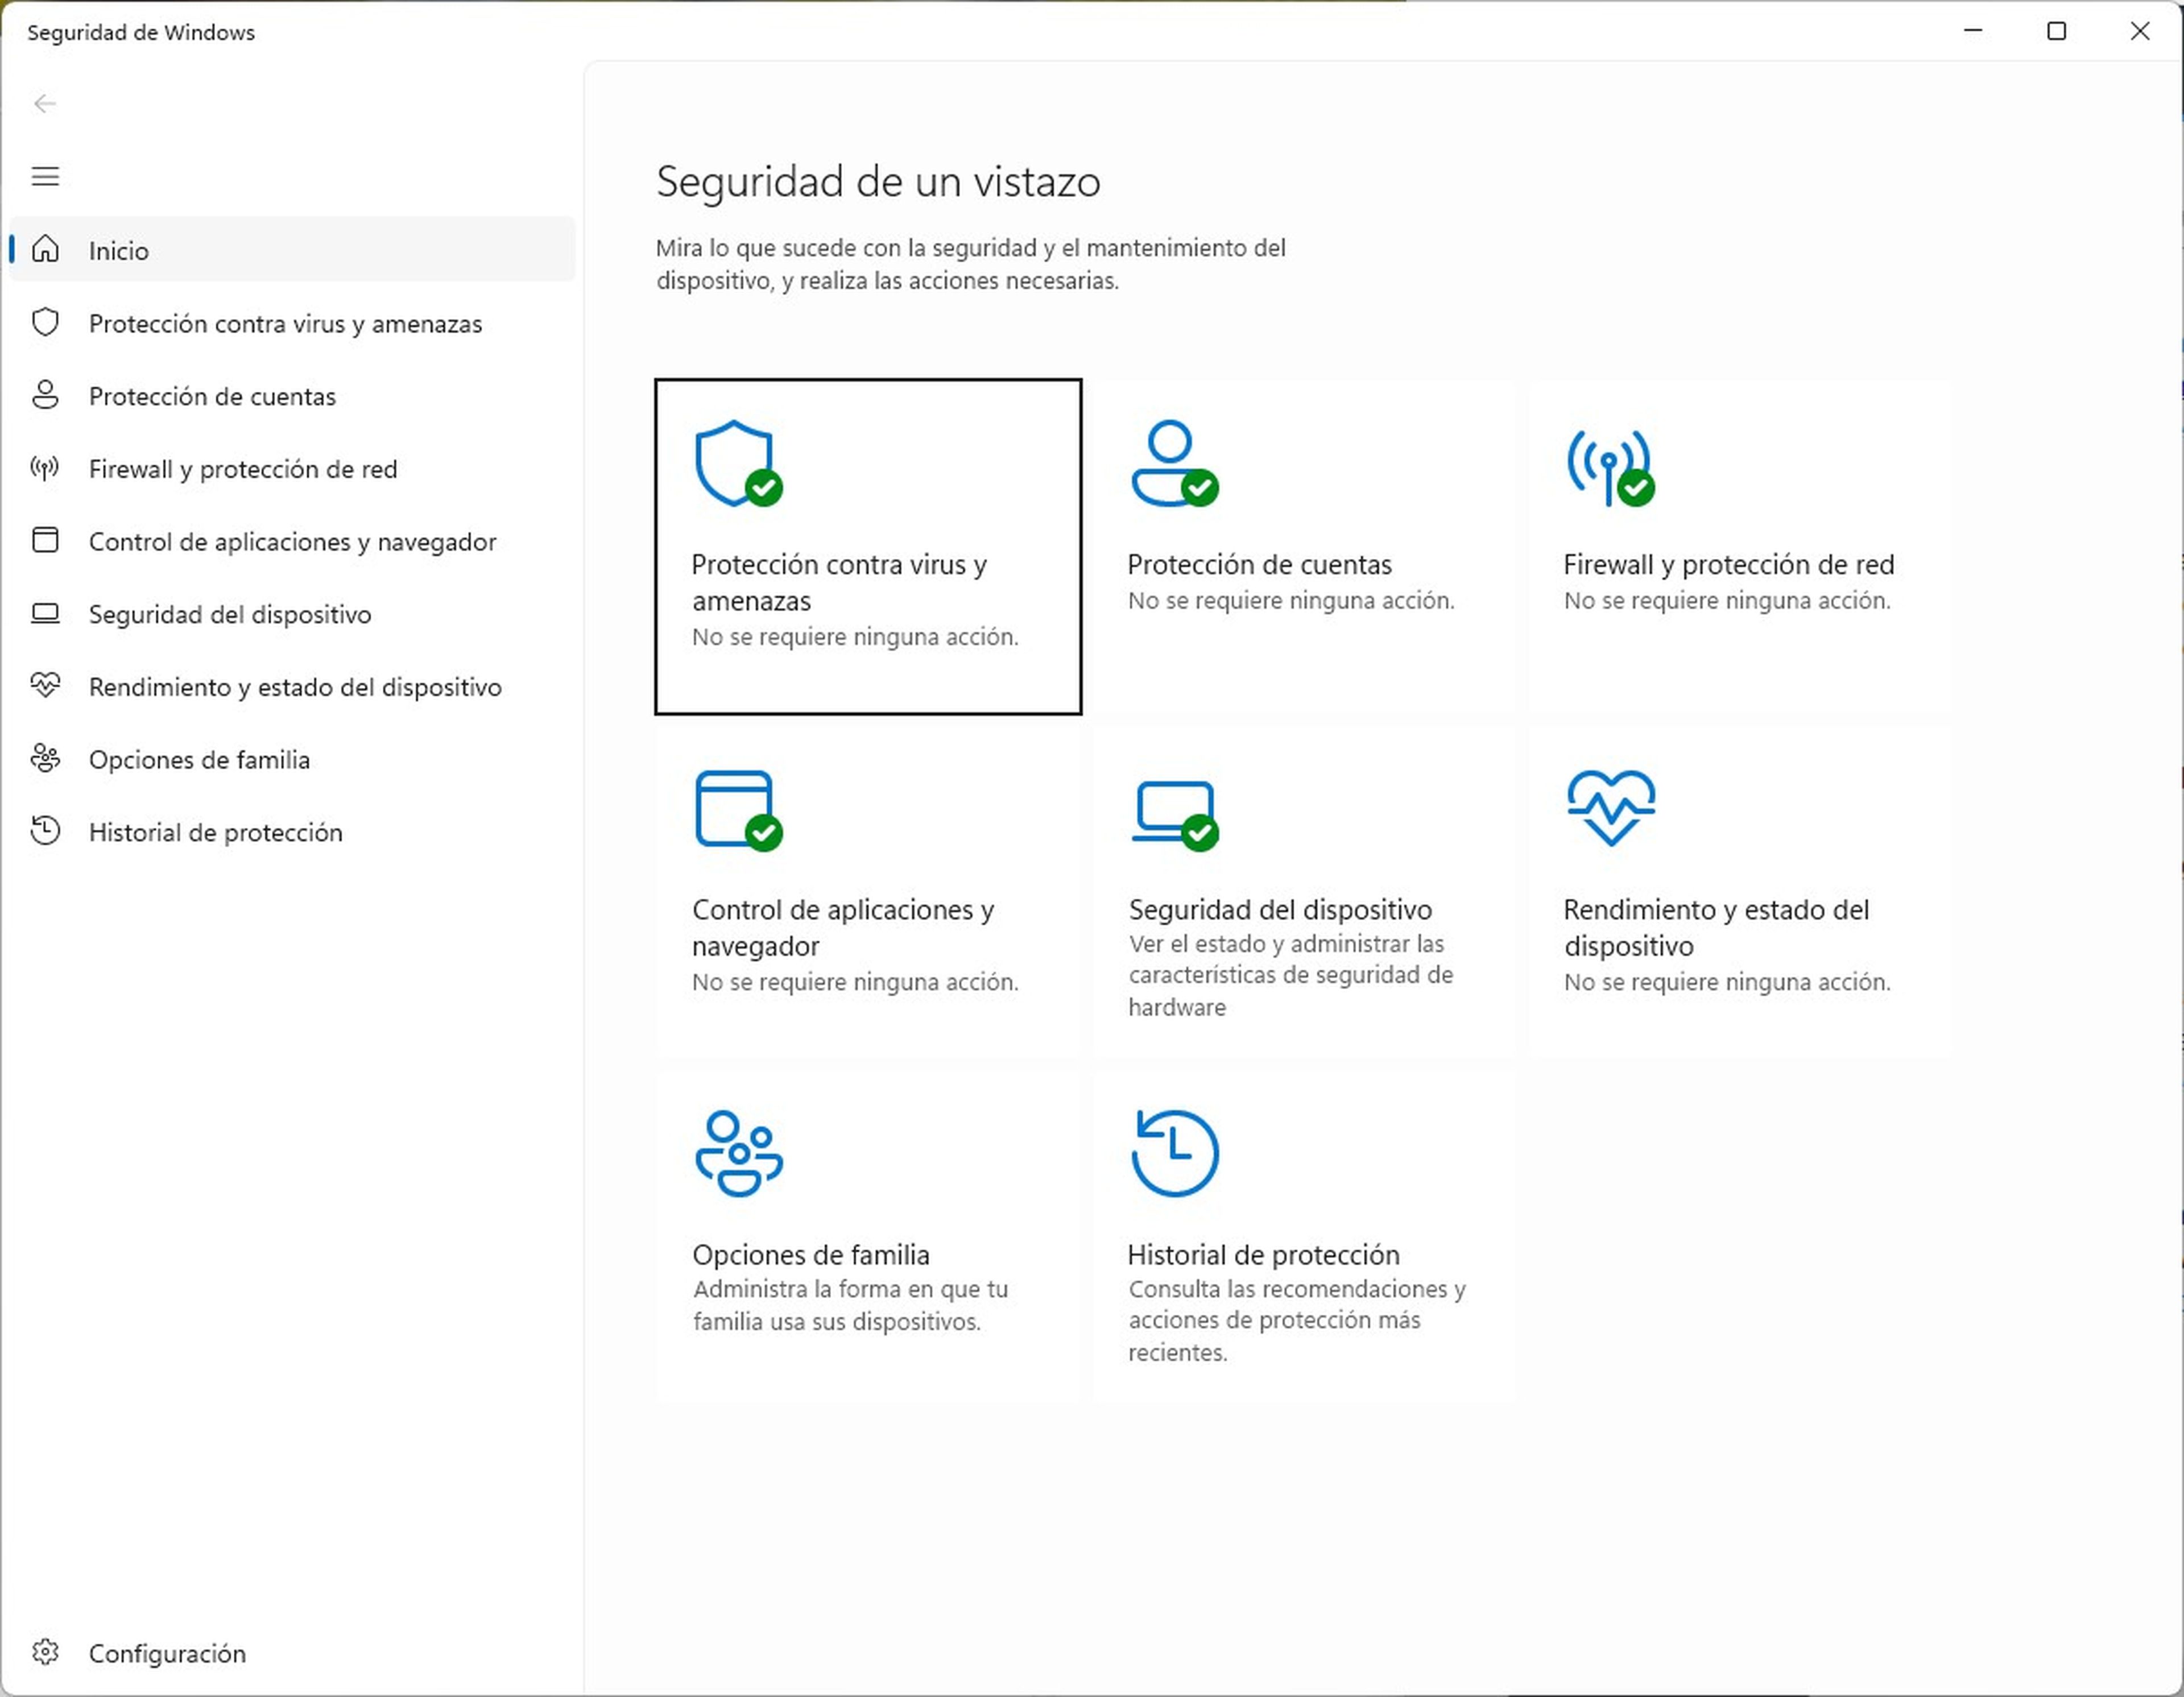Click the antenna firewall icon in sidebar
Viewport: 2184px width, 1697px height.
tap(45, 468)
